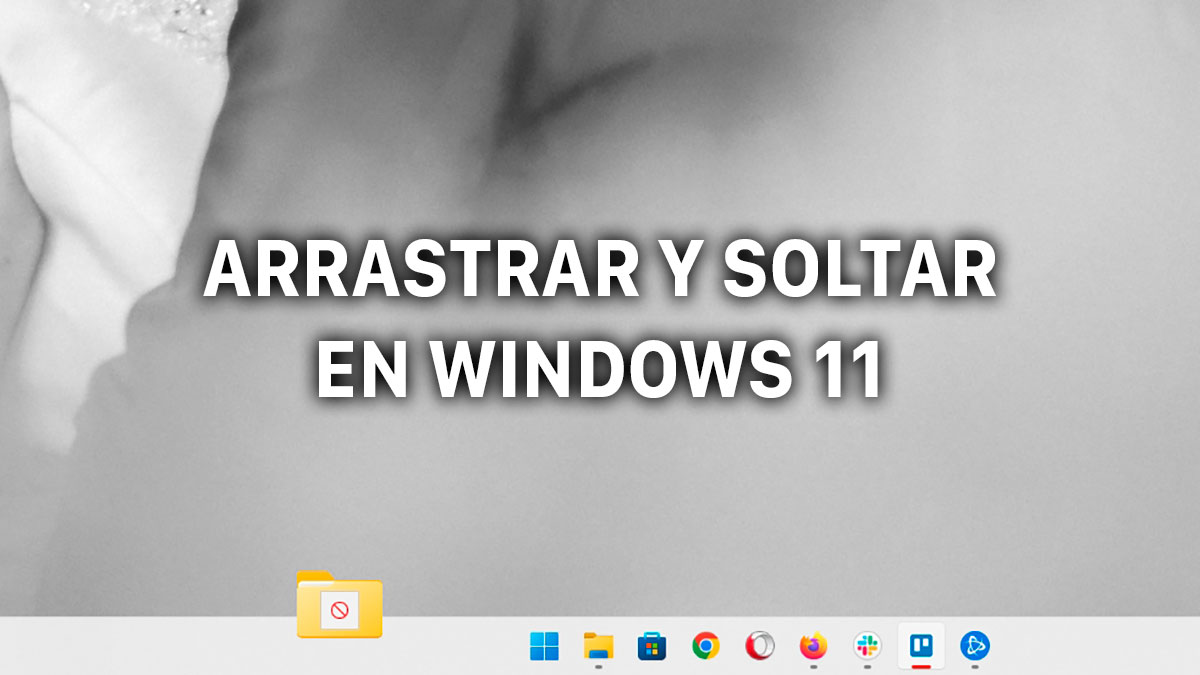Open the Opera browser taskbar icon
The height and width of the screenshot is (675, 1200).
[x=760, y=647]
